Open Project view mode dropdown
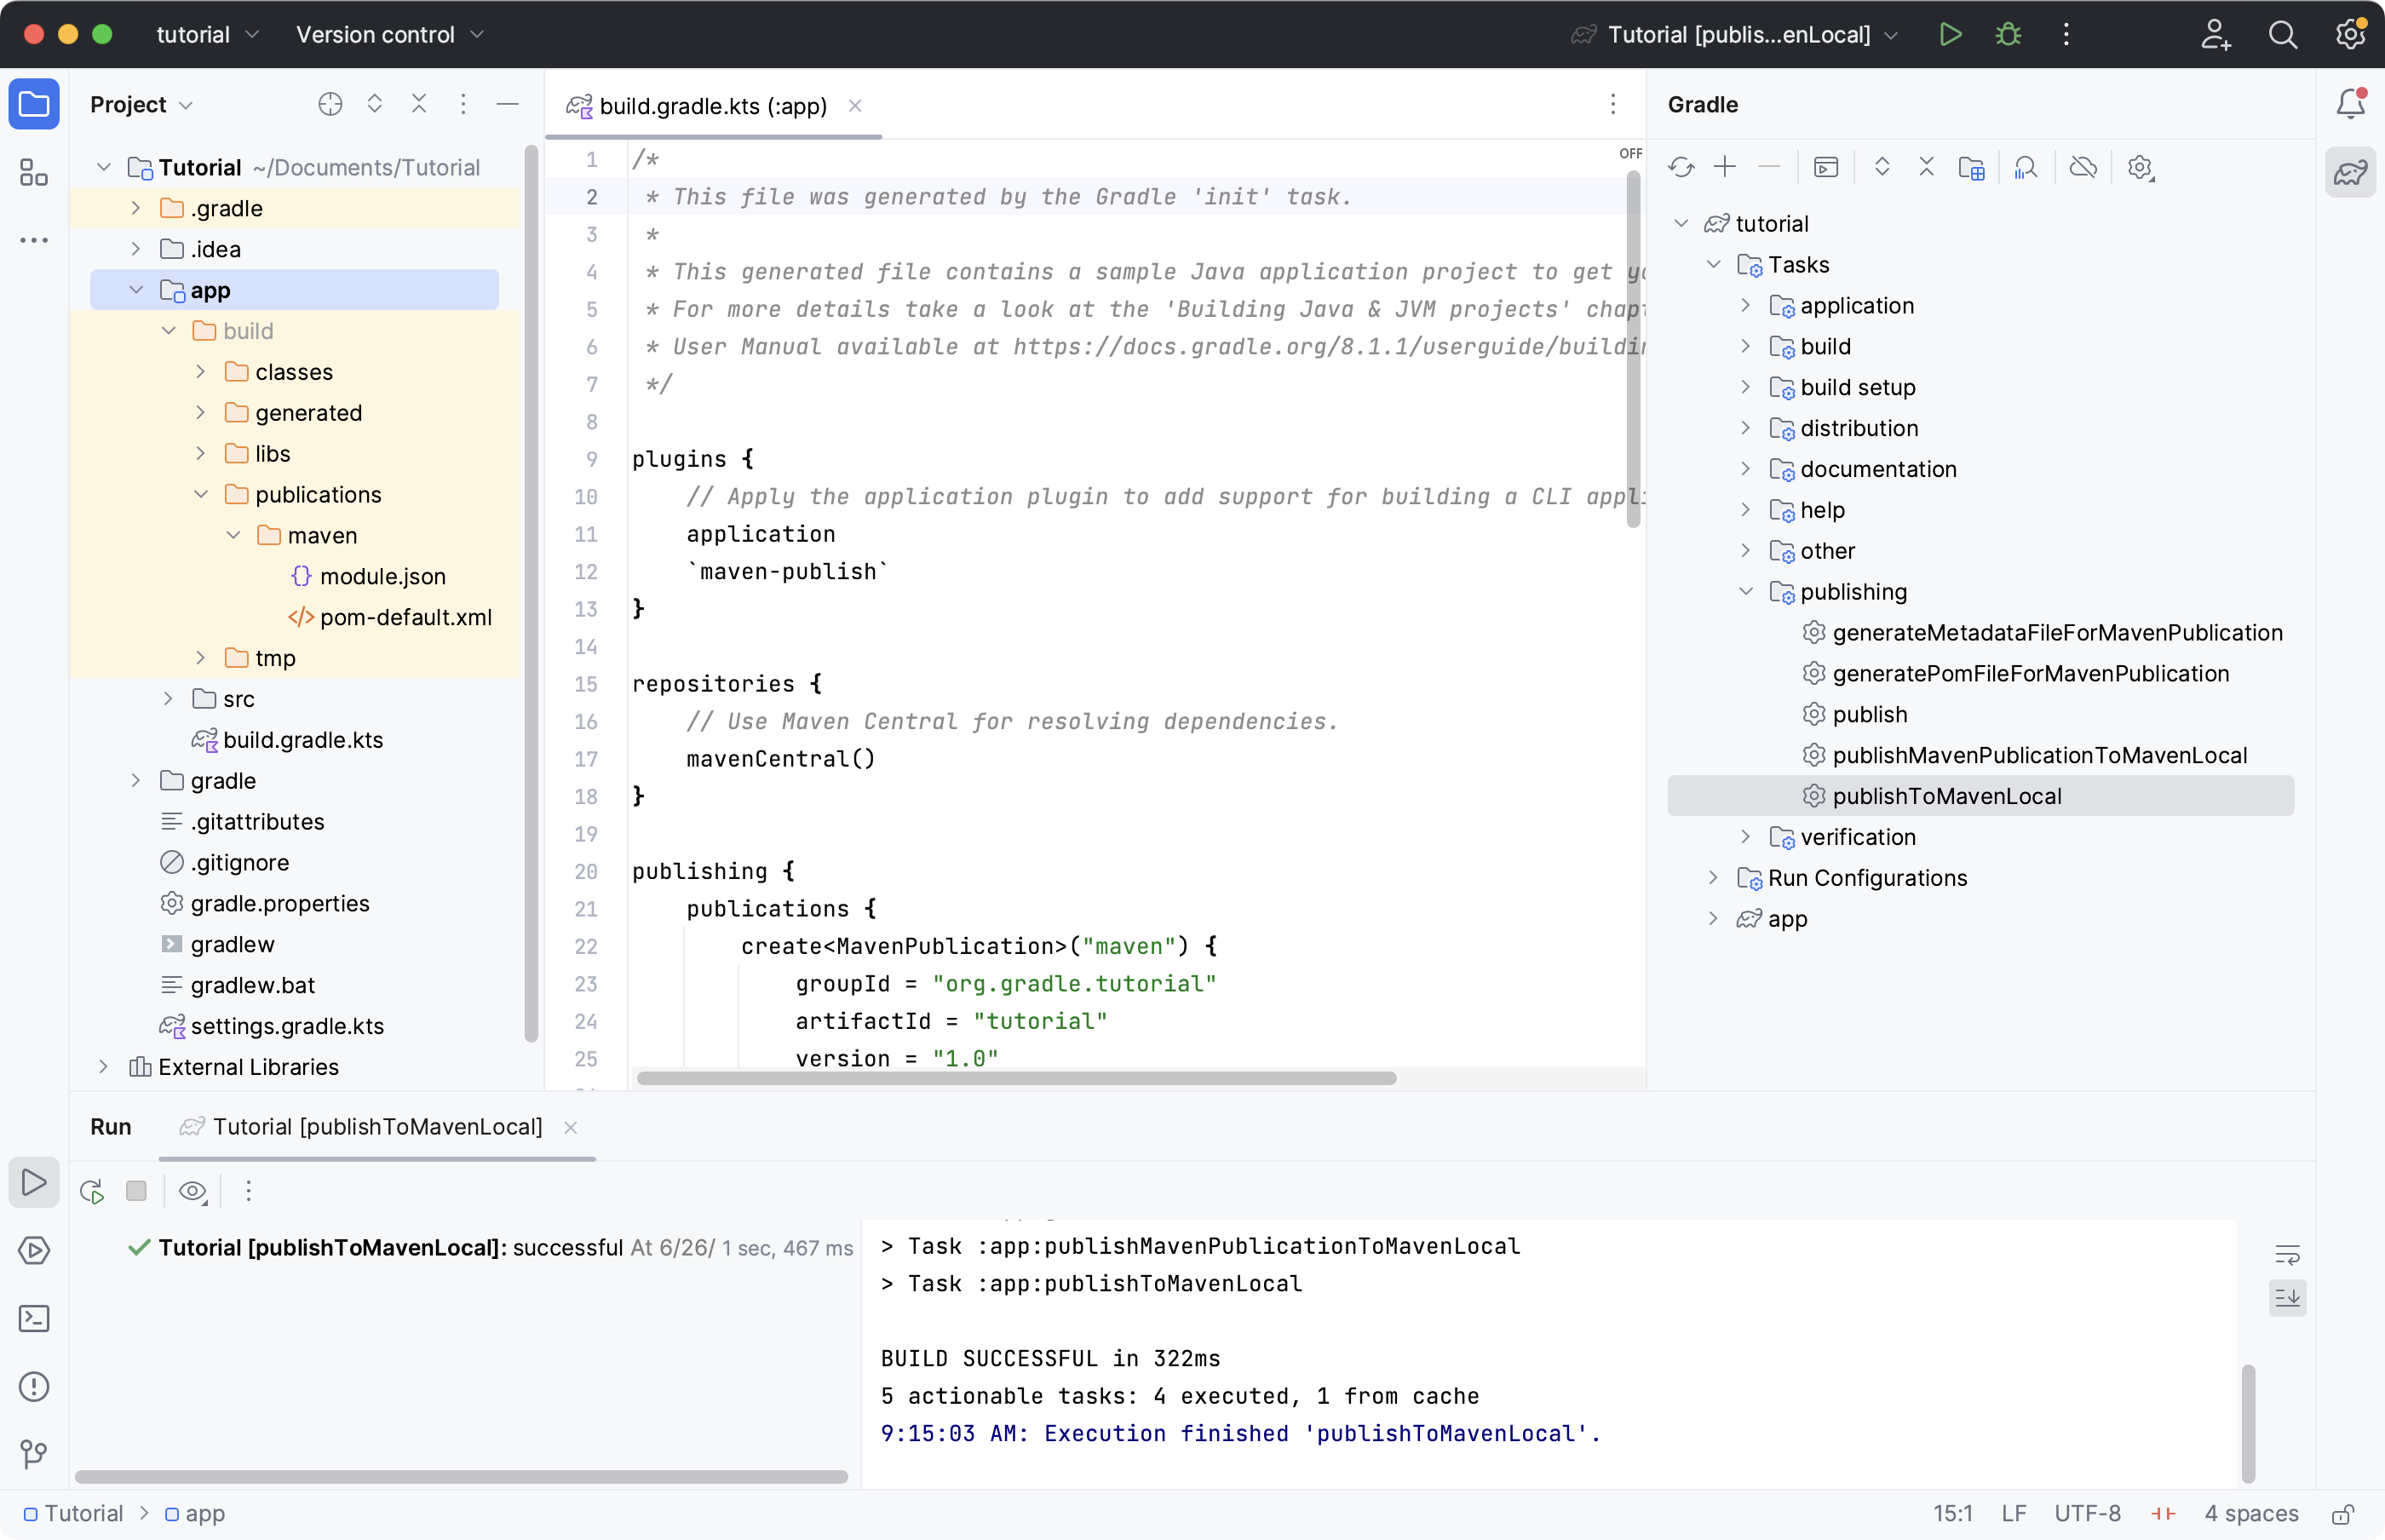This screenshot has height=1540, width=2385. (141, 104)
